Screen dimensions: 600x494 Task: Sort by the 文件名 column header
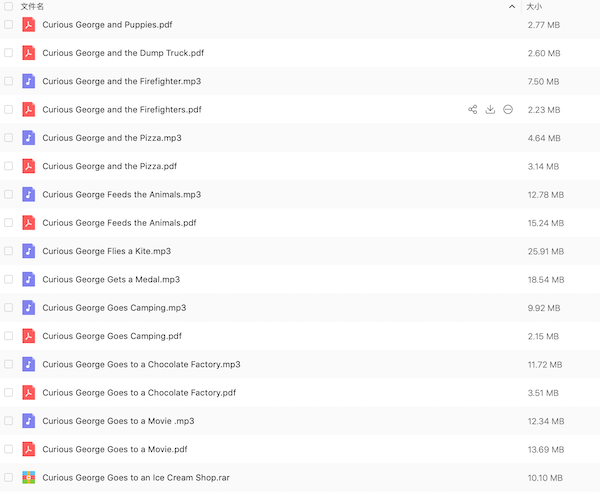pos(32,6)
